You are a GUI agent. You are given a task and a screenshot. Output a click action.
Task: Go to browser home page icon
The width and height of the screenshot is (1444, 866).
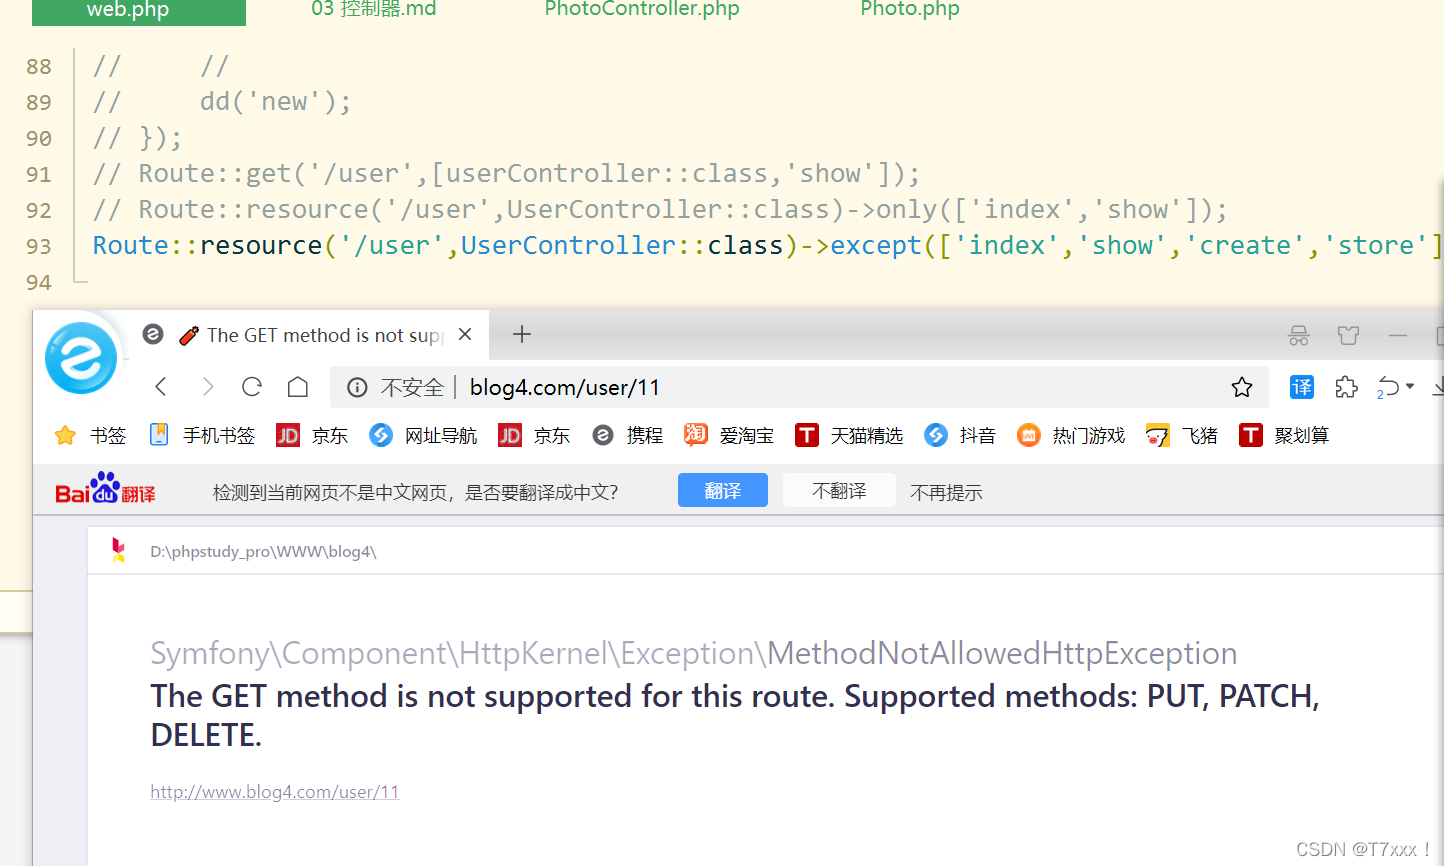tap(298, 387)
